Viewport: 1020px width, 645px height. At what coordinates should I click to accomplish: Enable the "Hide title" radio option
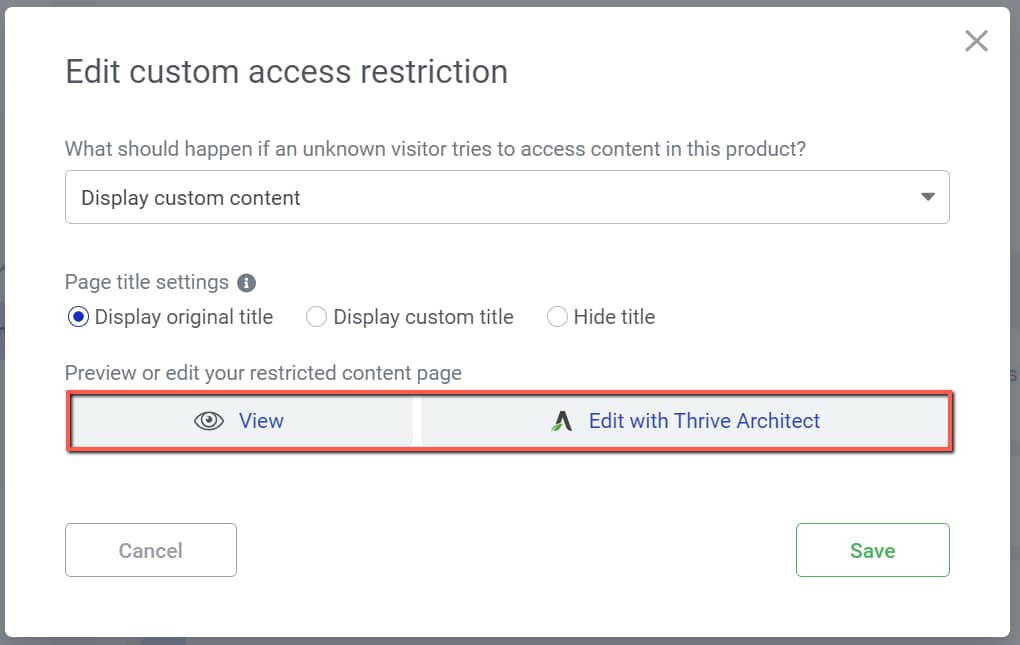(x=557, y=317)
